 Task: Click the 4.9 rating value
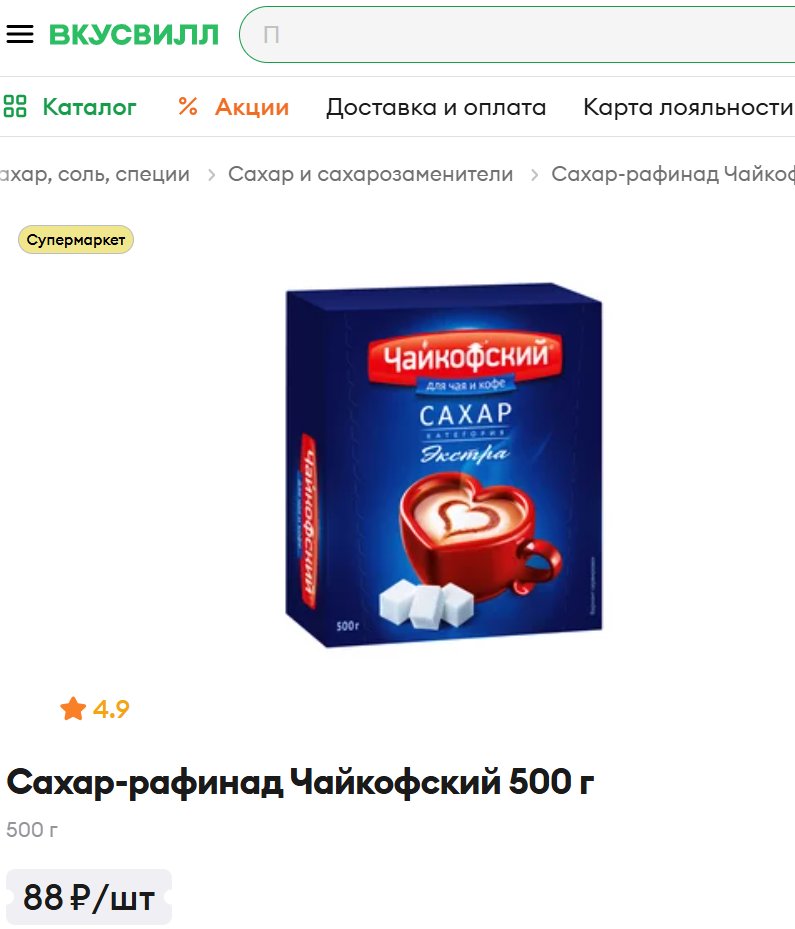pyautogui.click(x=111, y=709)
